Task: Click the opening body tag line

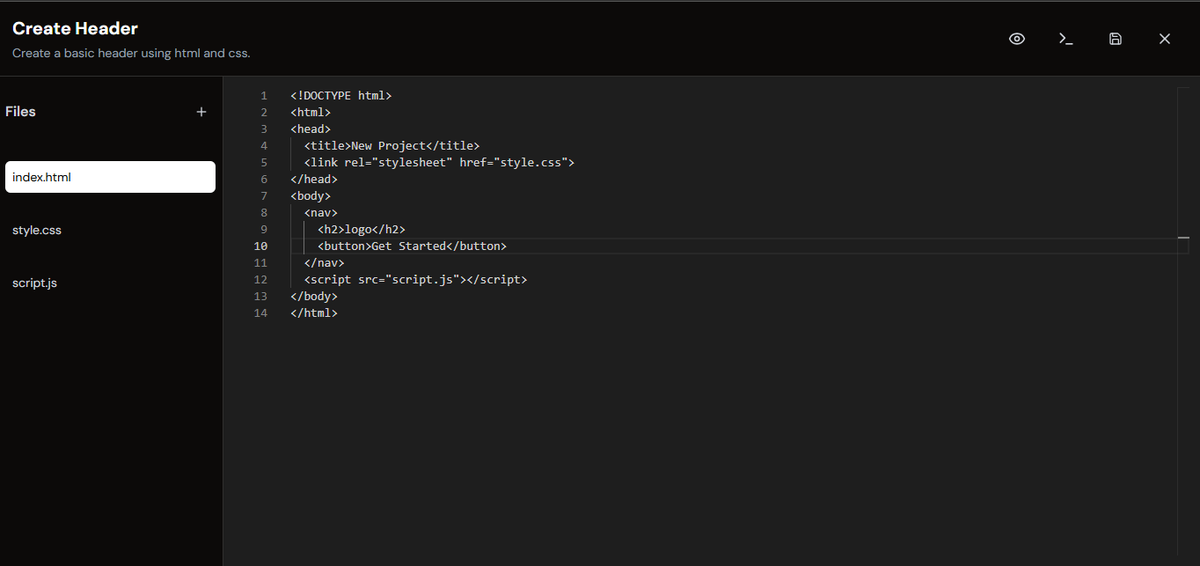Action: click(x=310, y=196)
